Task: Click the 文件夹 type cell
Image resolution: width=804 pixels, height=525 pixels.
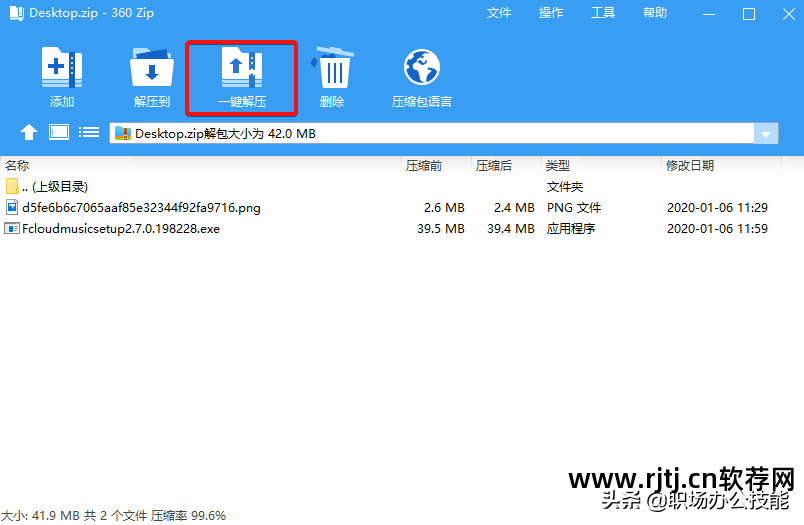Action: (x=565, y=187)
